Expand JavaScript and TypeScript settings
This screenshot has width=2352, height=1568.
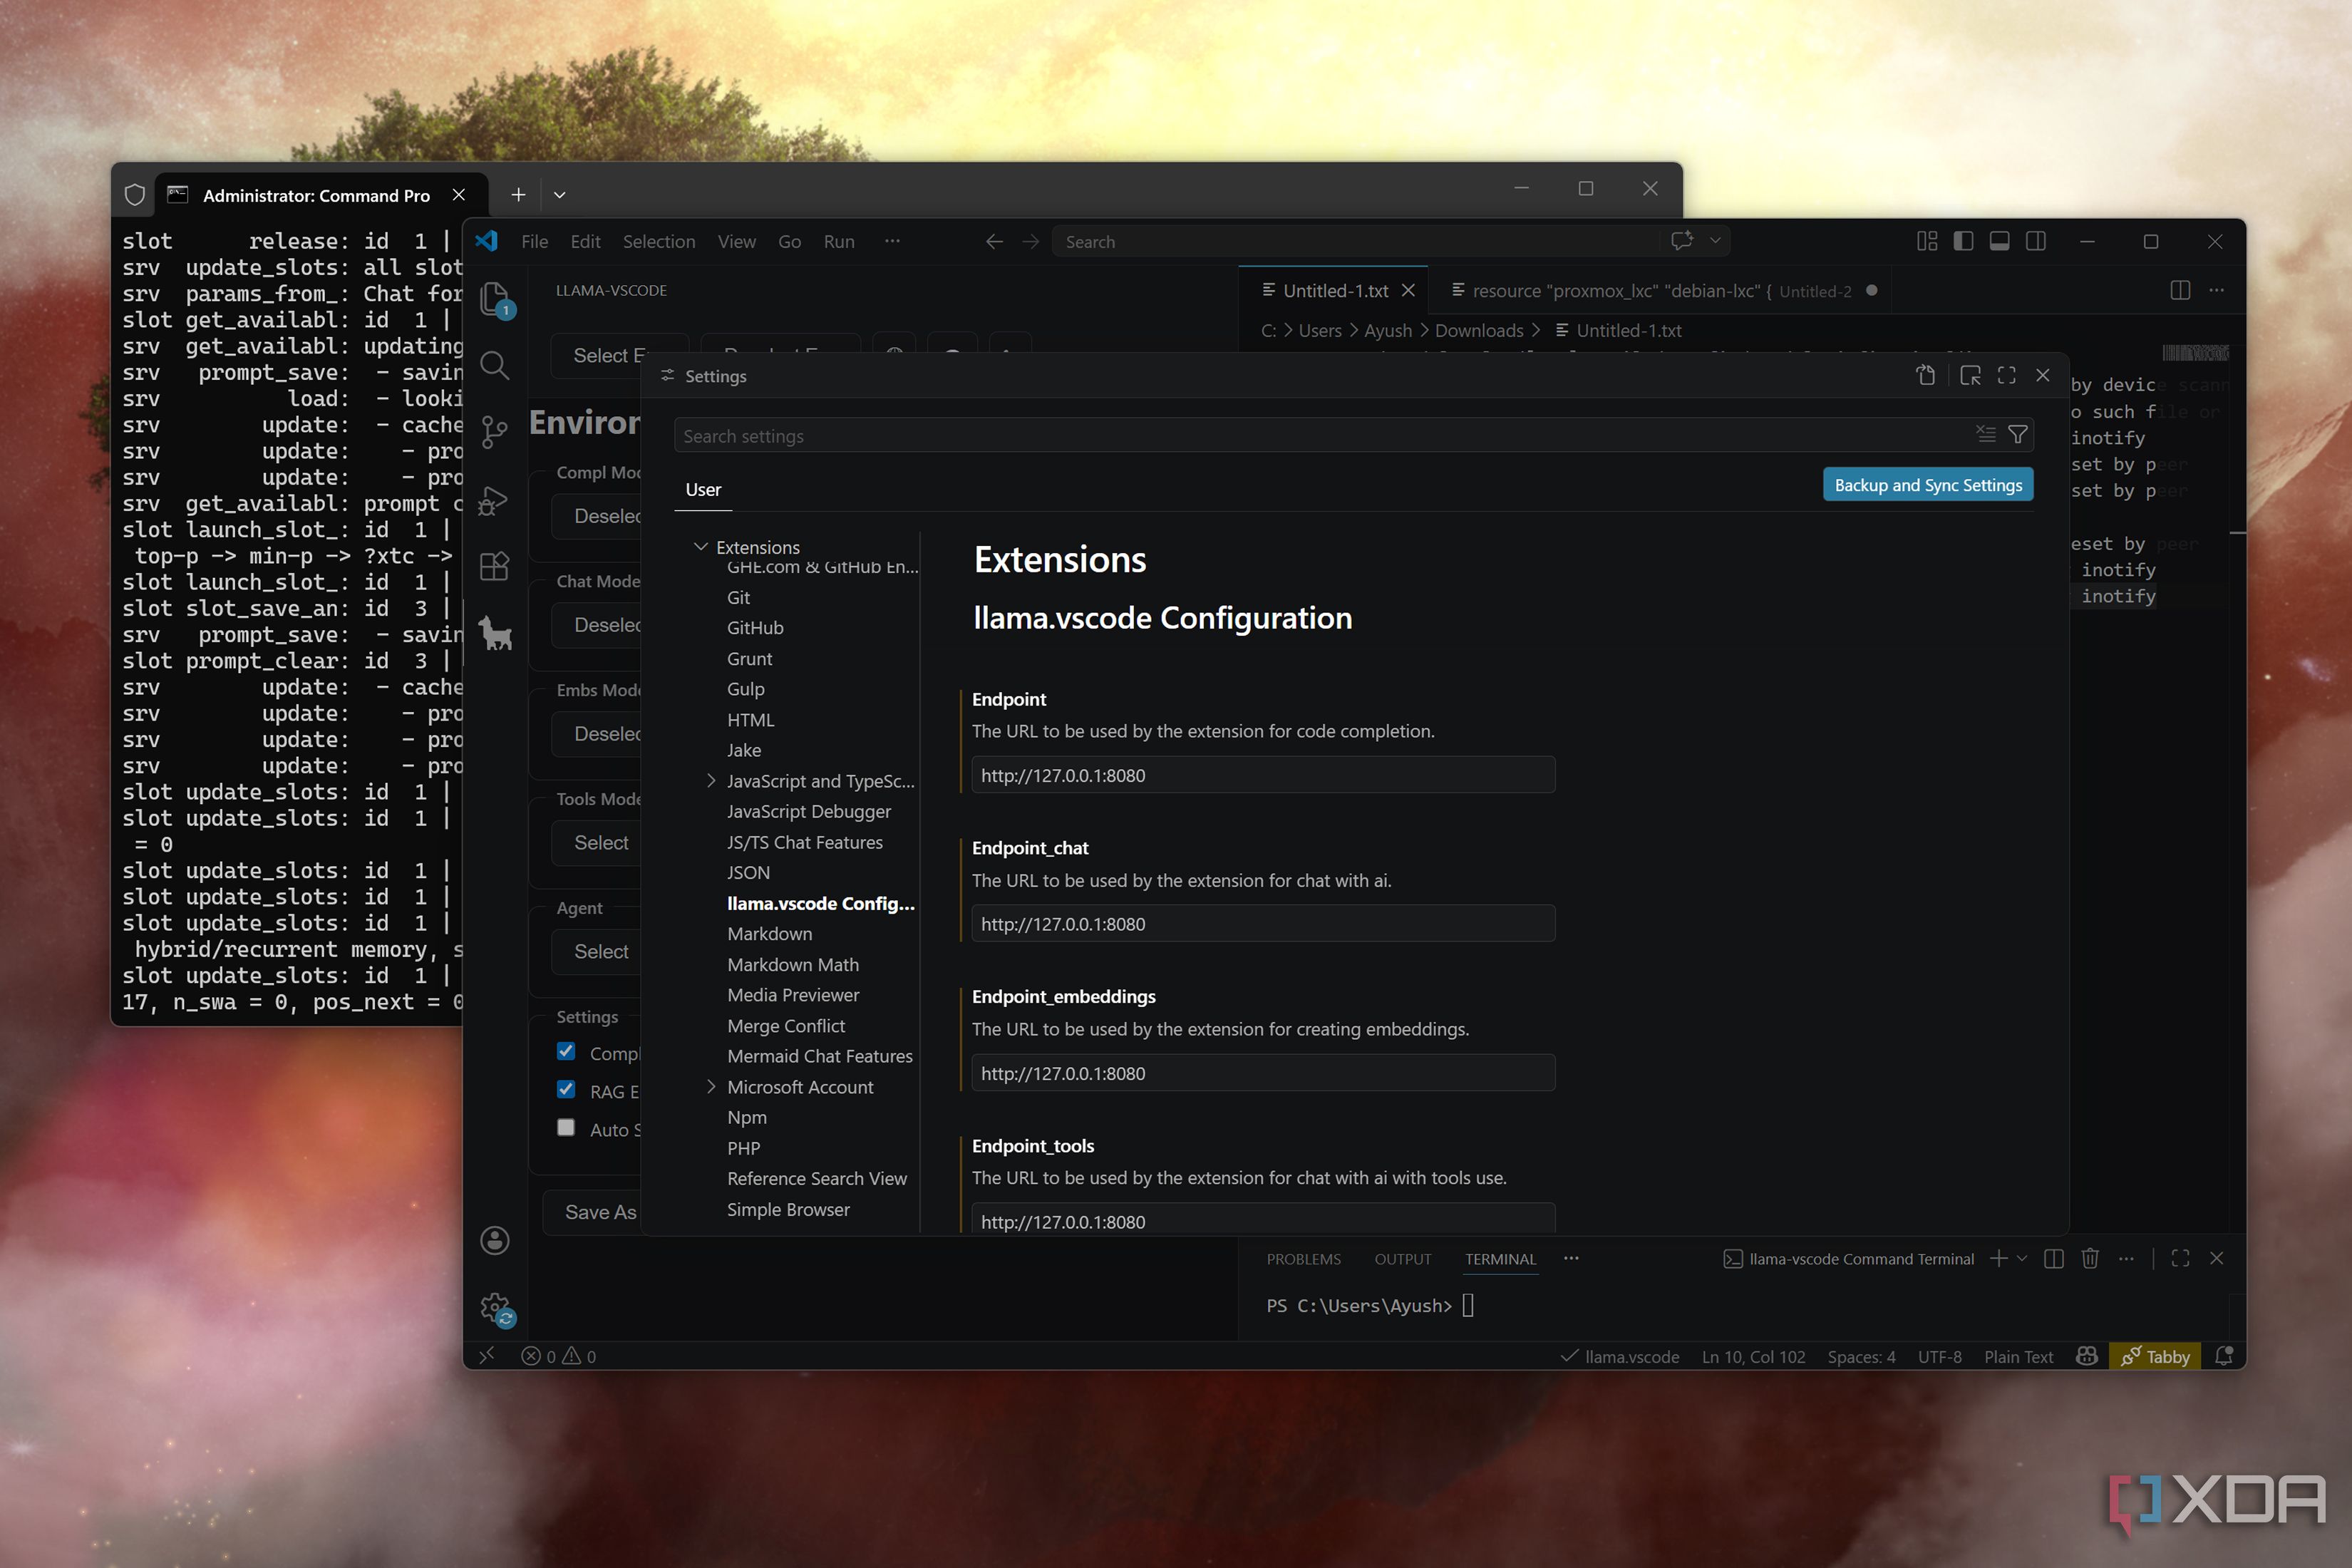[711, 780]
